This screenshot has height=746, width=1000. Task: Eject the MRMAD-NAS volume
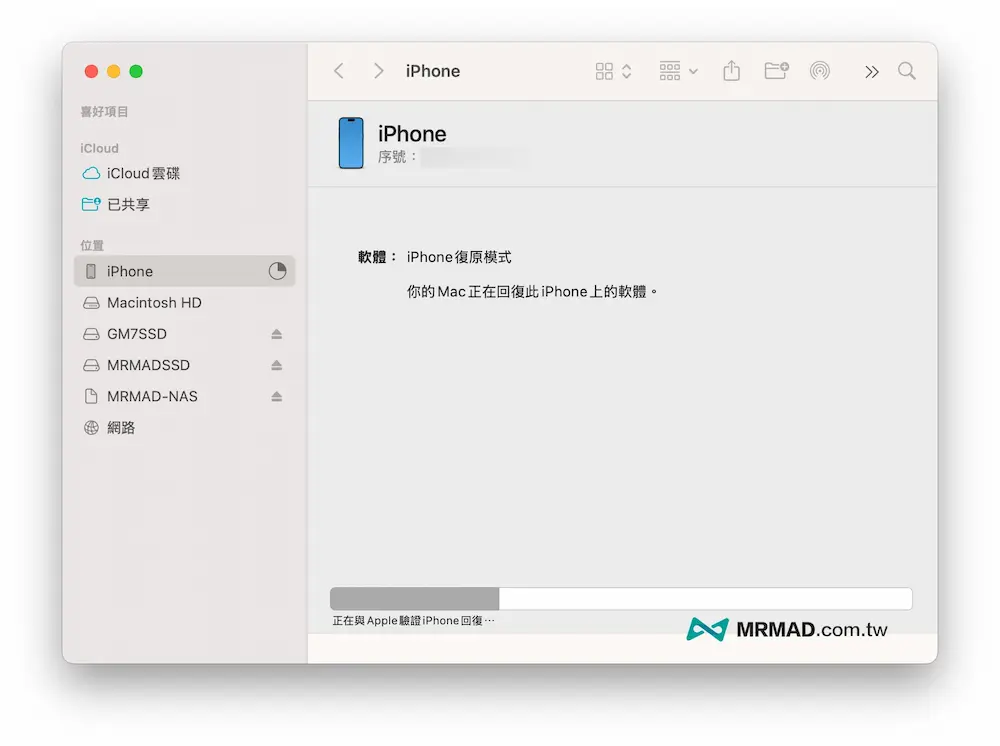(x=277, y=396)
